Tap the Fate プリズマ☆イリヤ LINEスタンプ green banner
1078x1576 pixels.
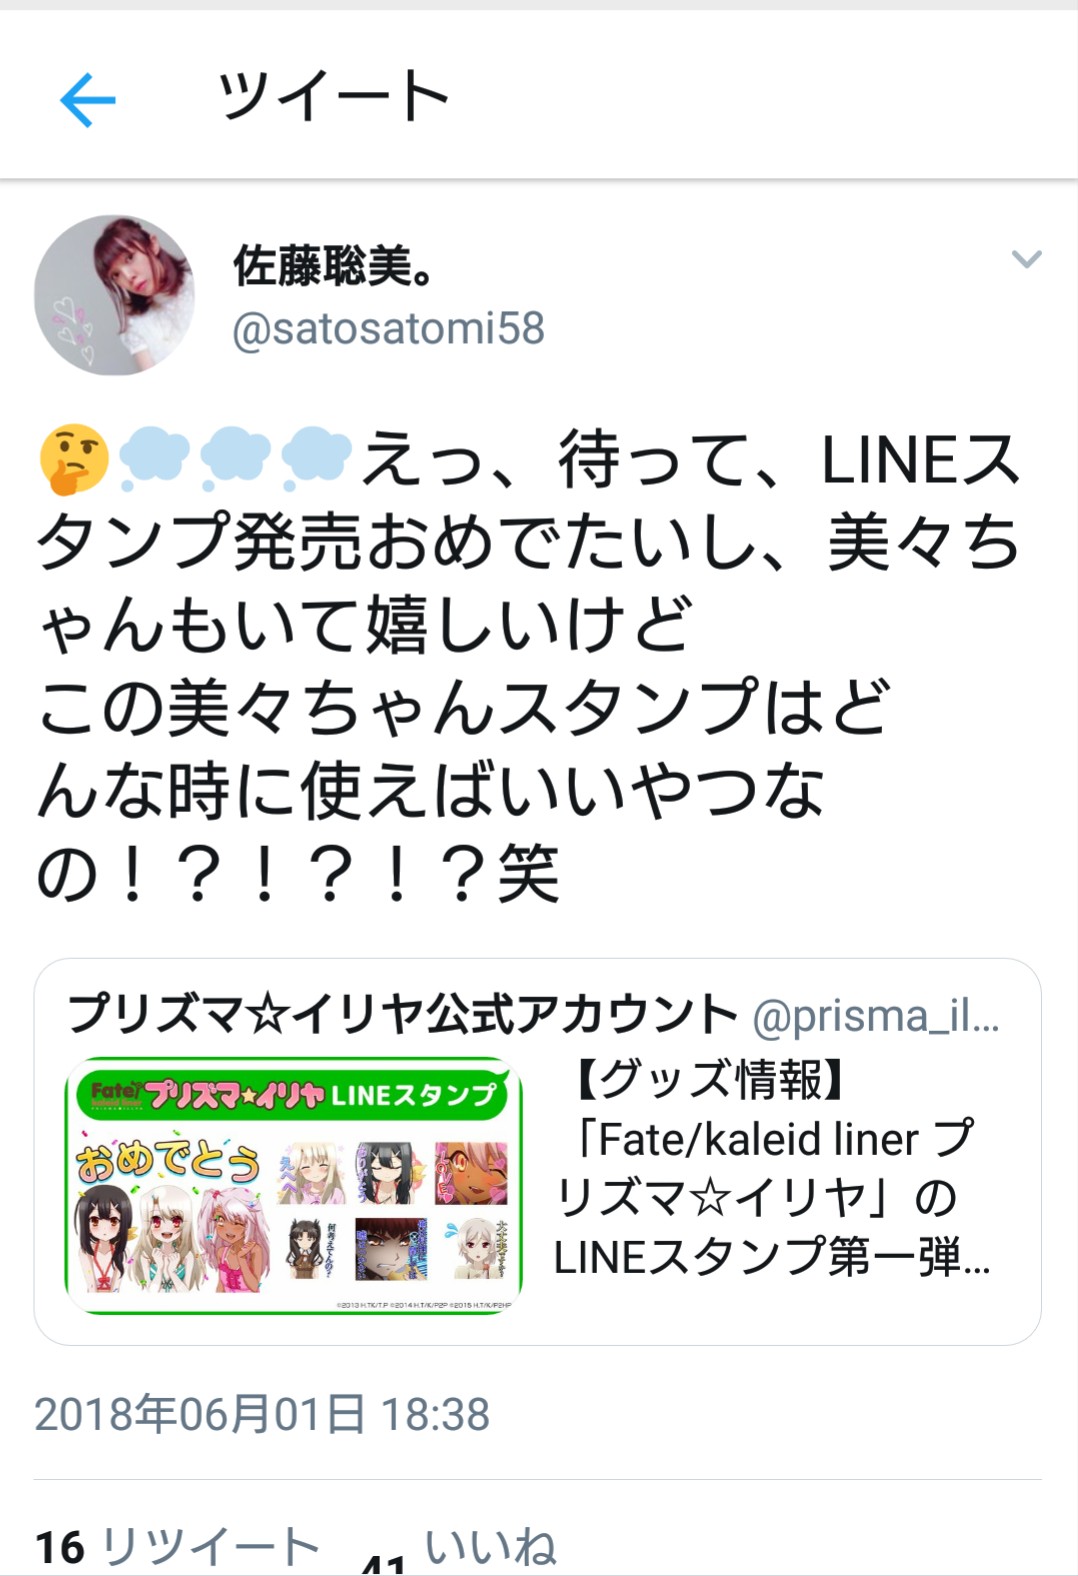click(x=293, y=1094)
